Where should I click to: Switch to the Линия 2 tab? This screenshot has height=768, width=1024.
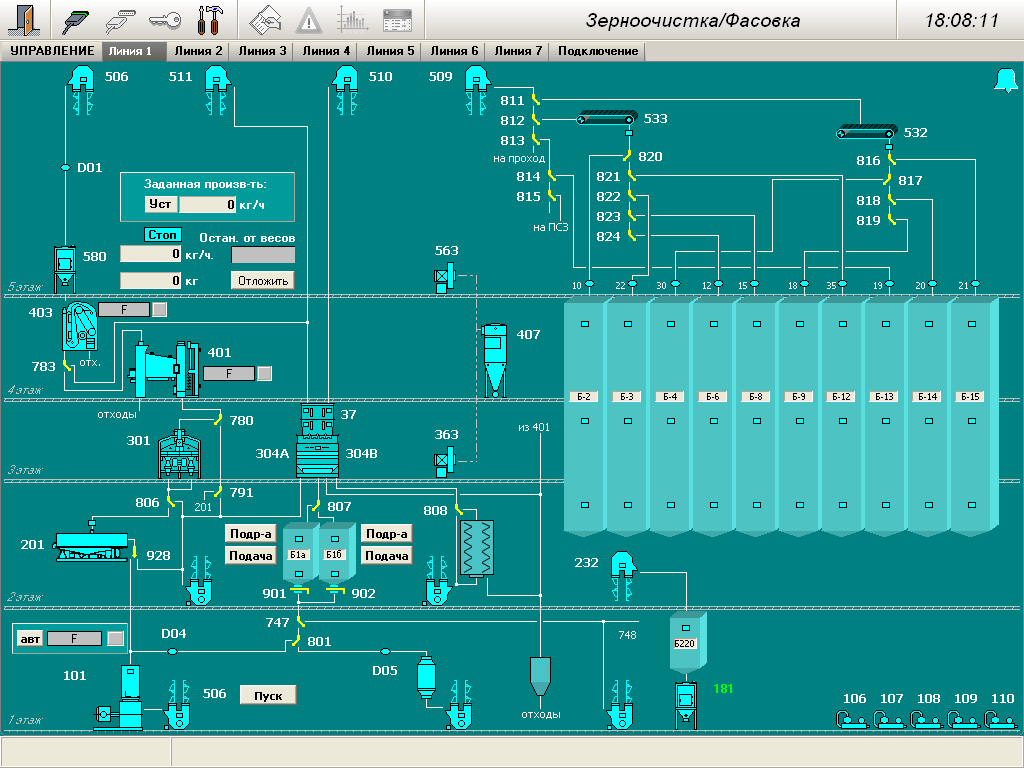coord(198,51)
